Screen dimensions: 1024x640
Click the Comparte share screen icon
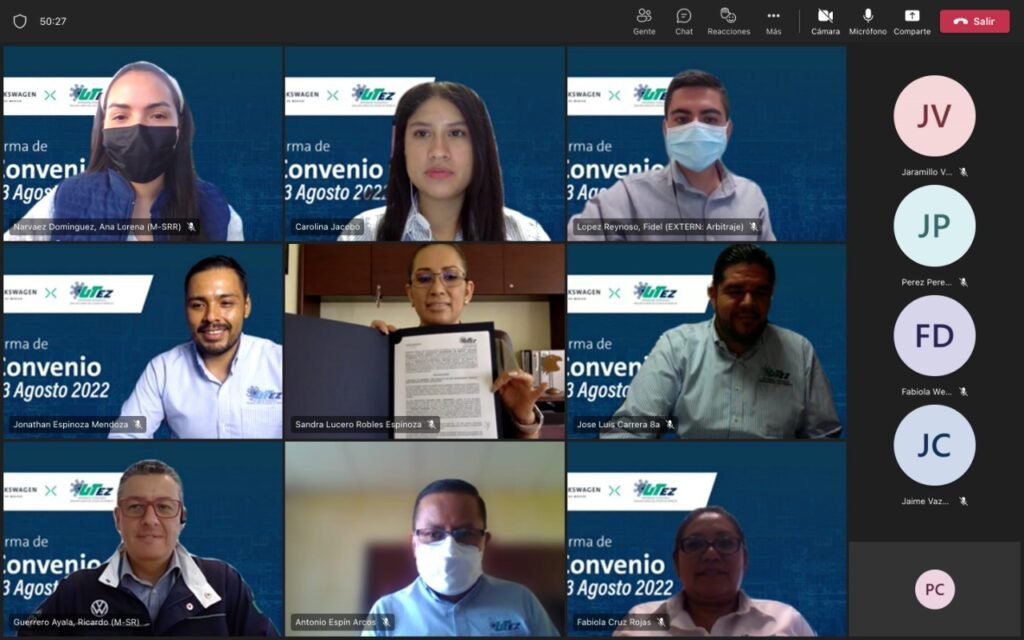(x=911, y=20)
